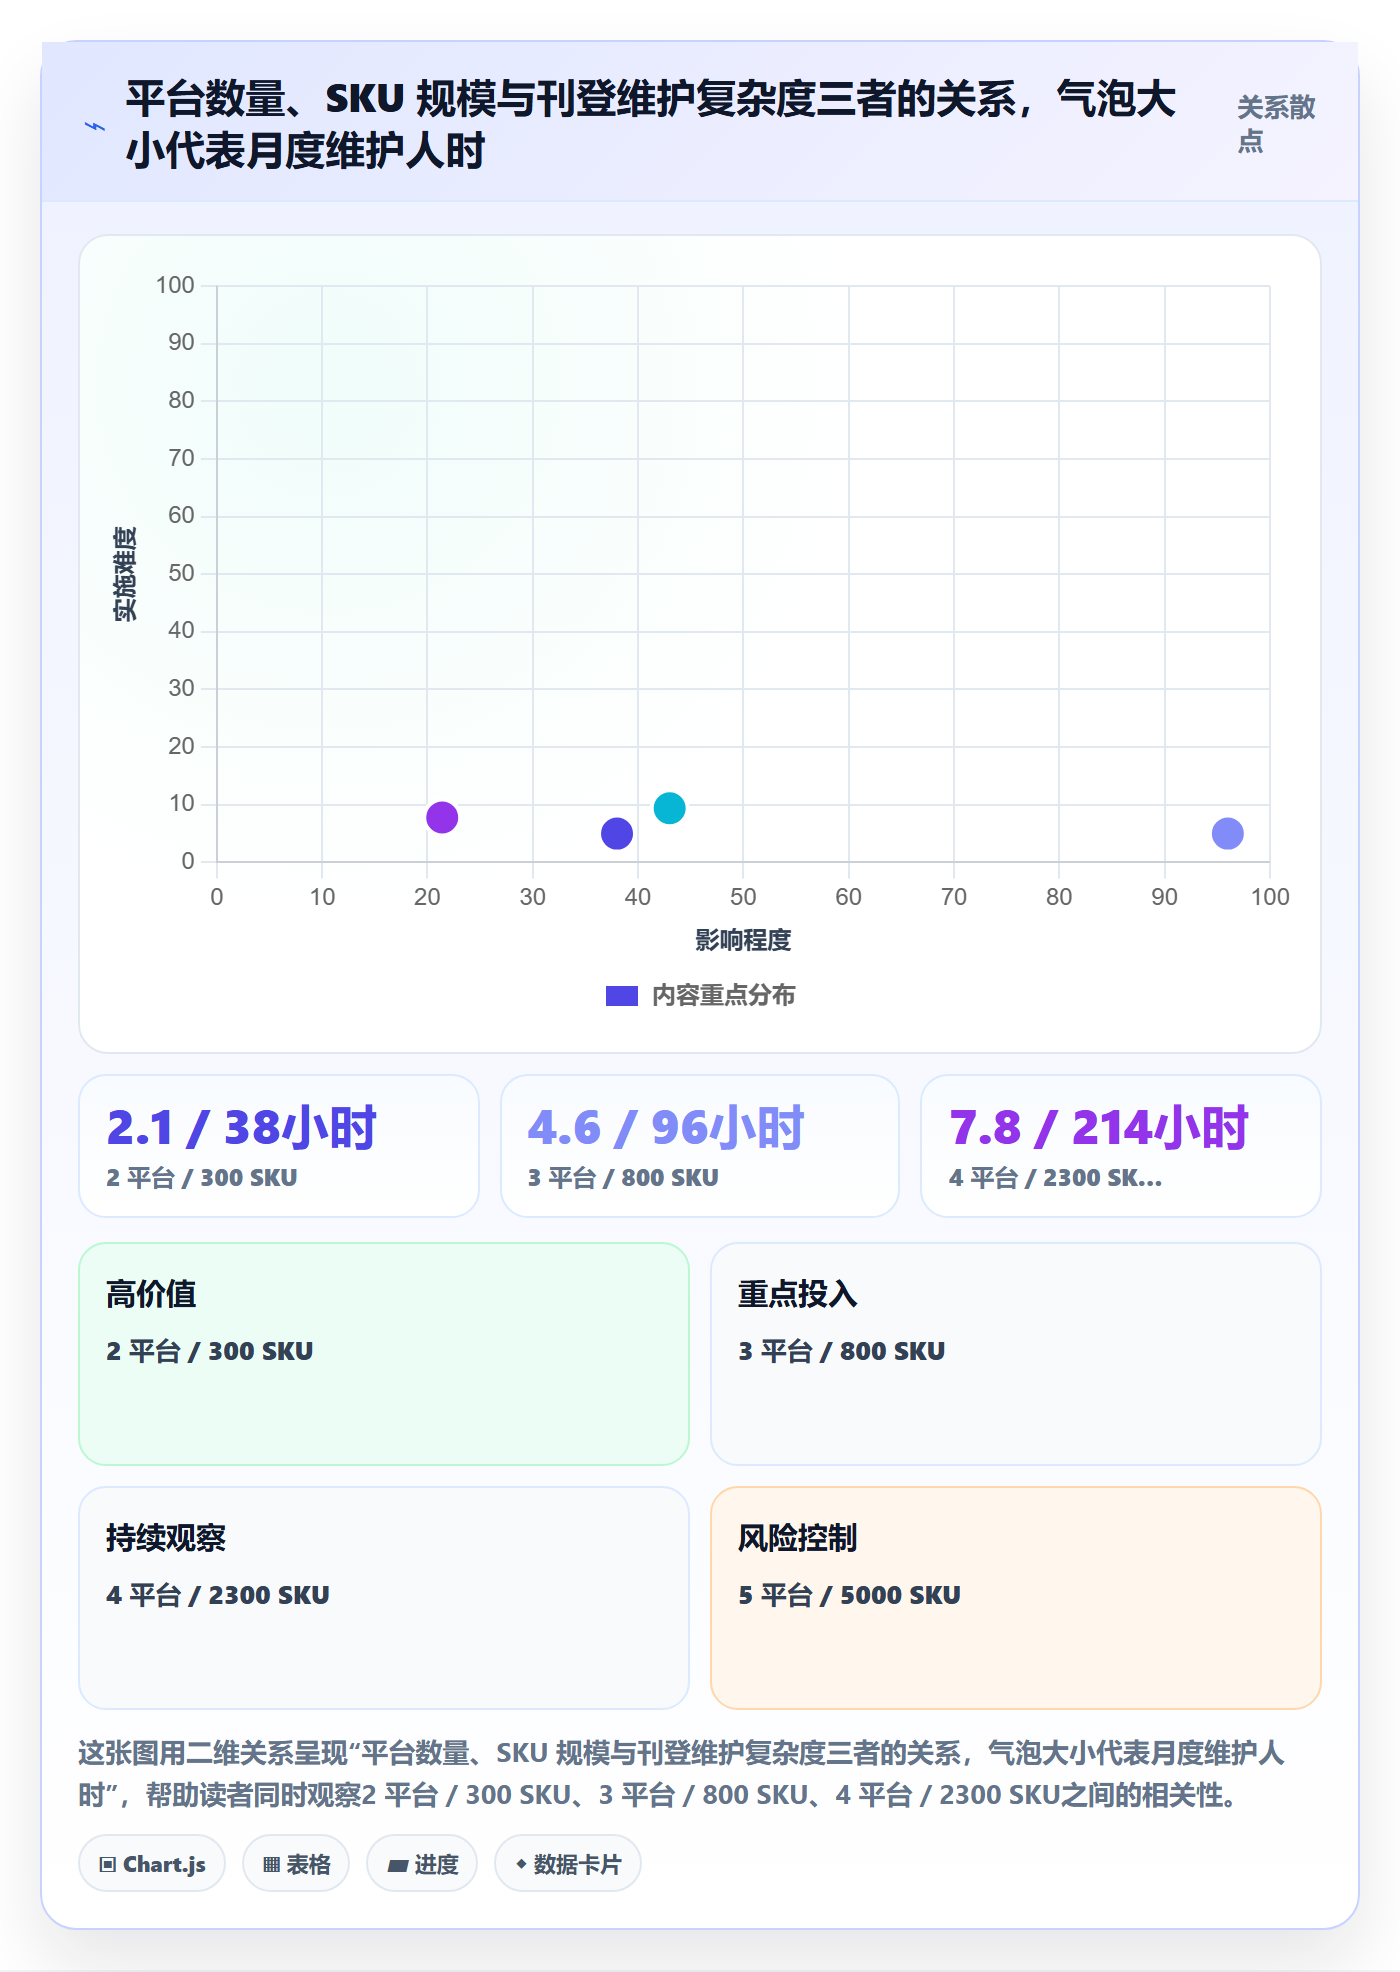Click the lightning bolt icon in header

point(95,126)
